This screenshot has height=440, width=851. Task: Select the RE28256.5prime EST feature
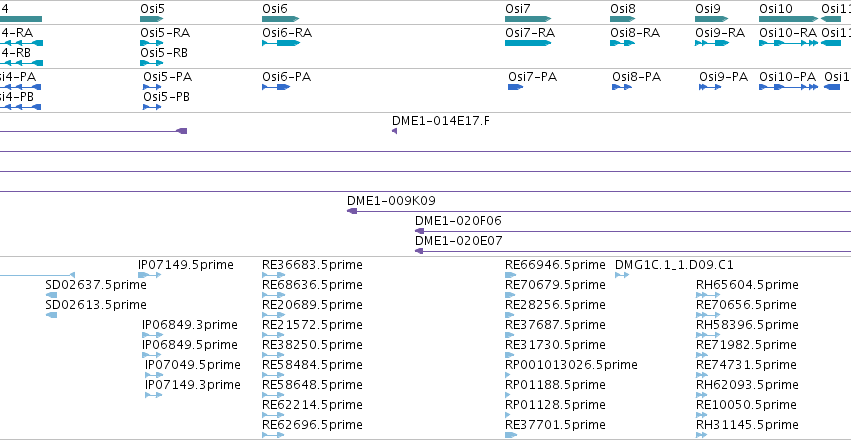pyautogui.click(x=510, y=315)
